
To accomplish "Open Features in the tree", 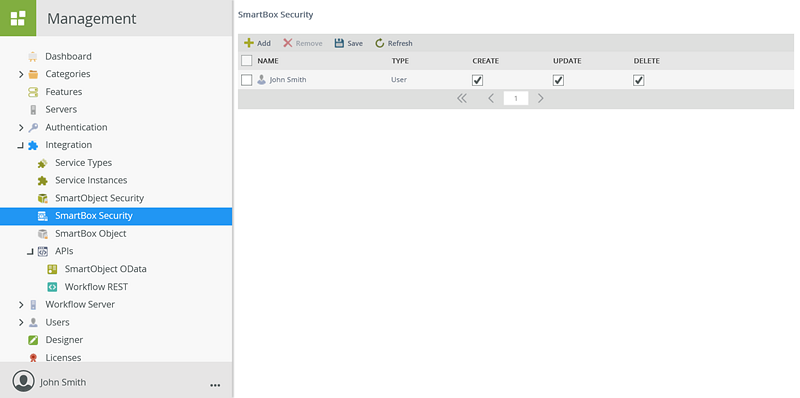I will (x=64, y=92).
